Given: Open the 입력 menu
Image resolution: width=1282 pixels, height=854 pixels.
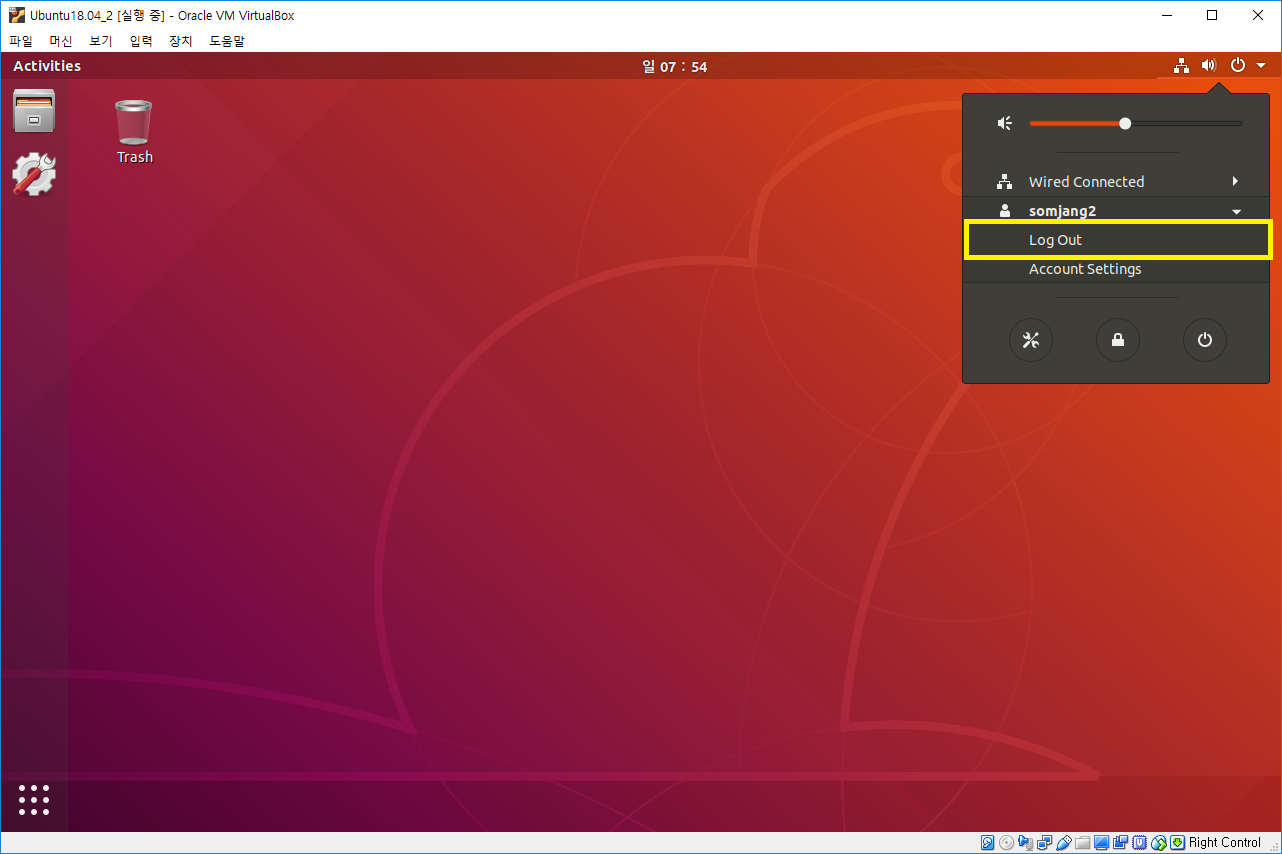Looking at the screenshot, I should pyautogui.click(x=141, y=41).
